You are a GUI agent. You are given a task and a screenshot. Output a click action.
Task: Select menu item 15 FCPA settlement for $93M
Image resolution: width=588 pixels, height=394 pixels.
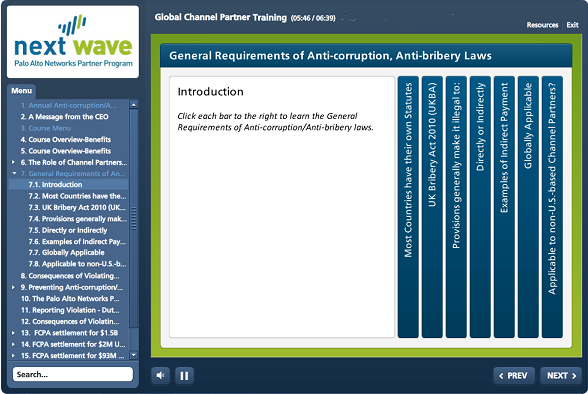(72, 355)
